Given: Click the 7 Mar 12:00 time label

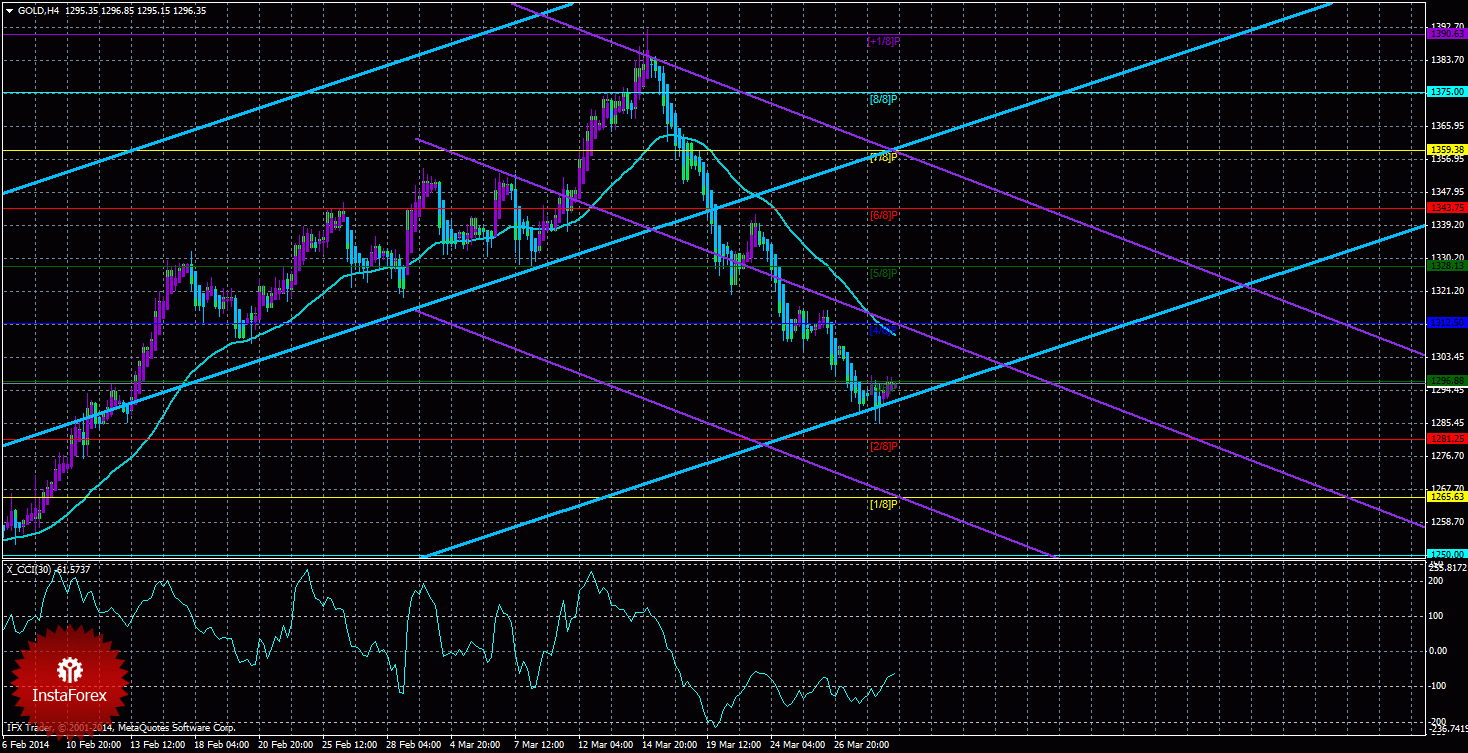Looking at the screenshot, I should click(x=539, y=745).
